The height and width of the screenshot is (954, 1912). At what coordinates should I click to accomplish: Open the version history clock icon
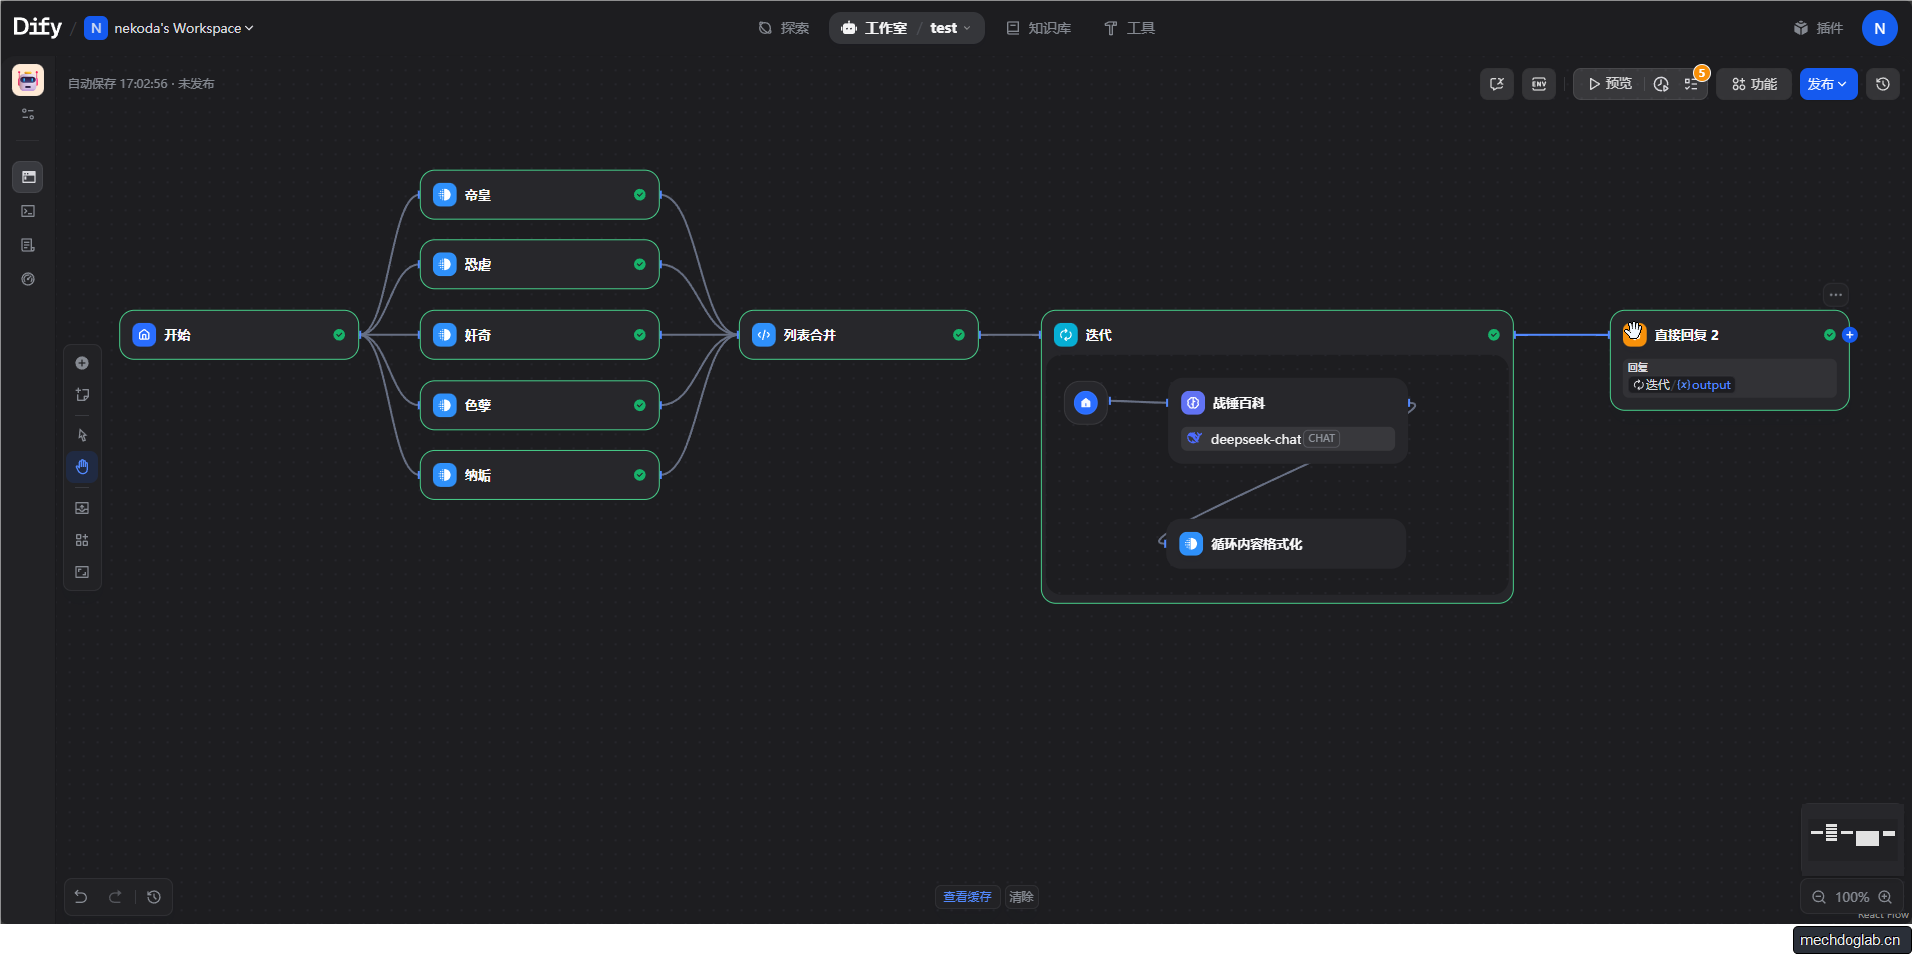click(1882, 84)
